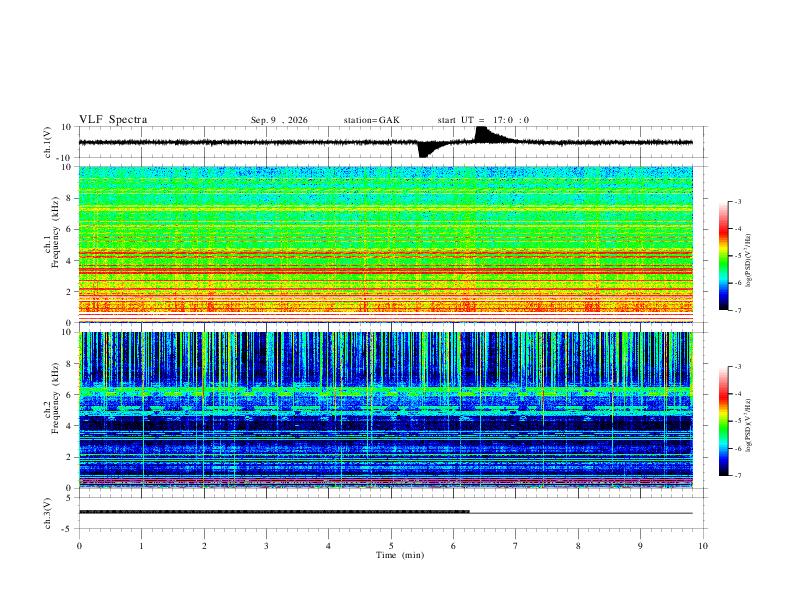Click the ch.1 spectrogram color scale bar
The height and width of the screenshot is (612, 792).
tap(723, 256)
